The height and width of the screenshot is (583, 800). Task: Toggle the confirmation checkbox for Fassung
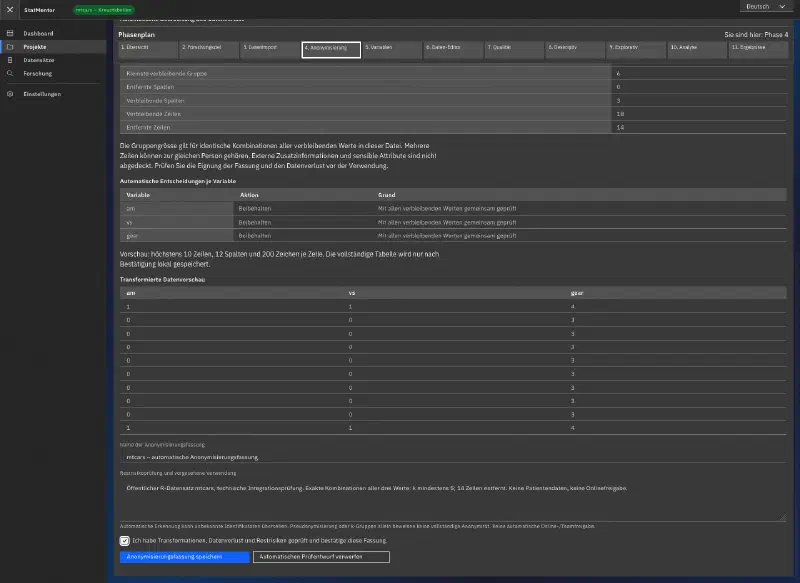(124, 541)
